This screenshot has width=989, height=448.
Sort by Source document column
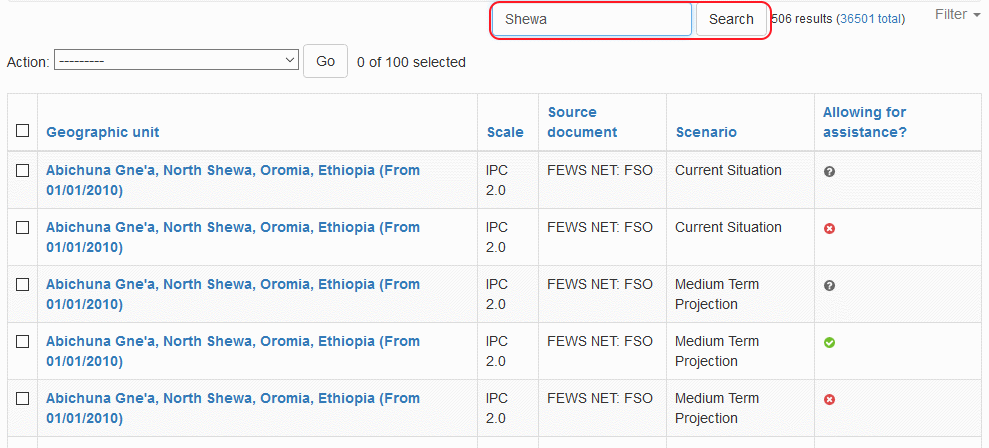tap(582, 122)
